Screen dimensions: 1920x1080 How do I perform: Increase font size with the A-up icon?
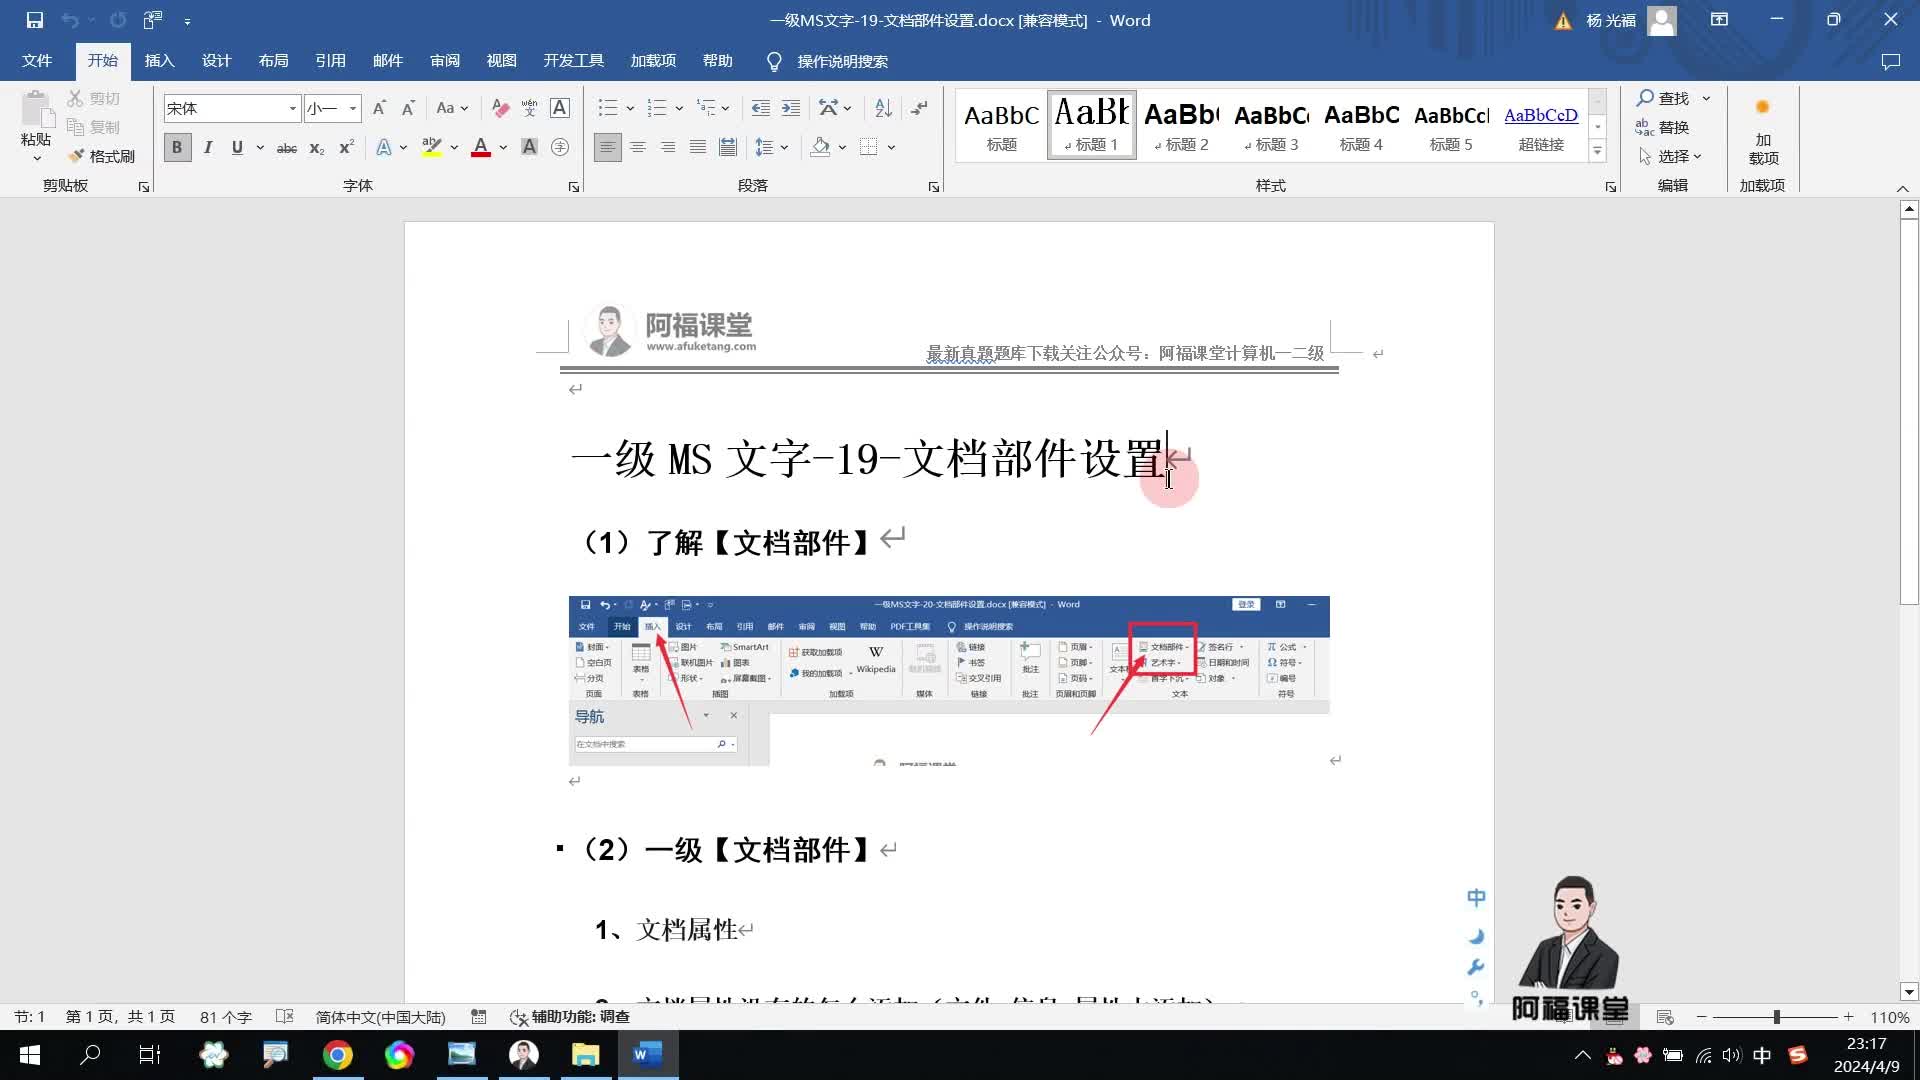click(379, 108)
